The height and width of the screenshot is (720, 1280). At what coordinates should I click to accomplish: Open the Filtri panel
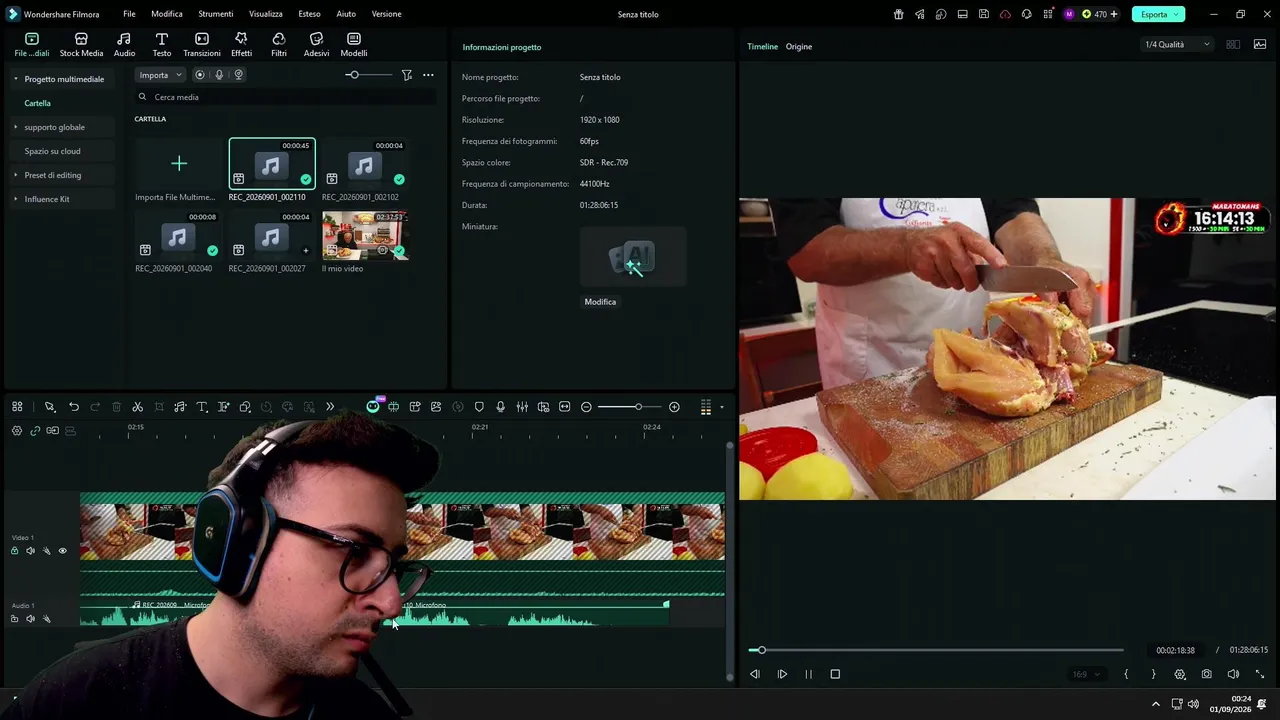pyautogui.click(x=279, y=44)
